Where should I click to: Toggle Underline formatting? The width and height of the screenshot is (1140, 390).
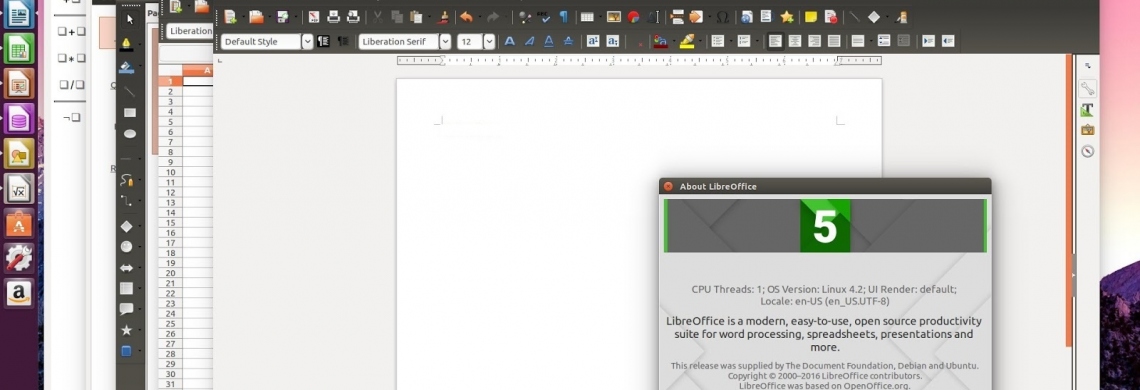pos(549,41)
